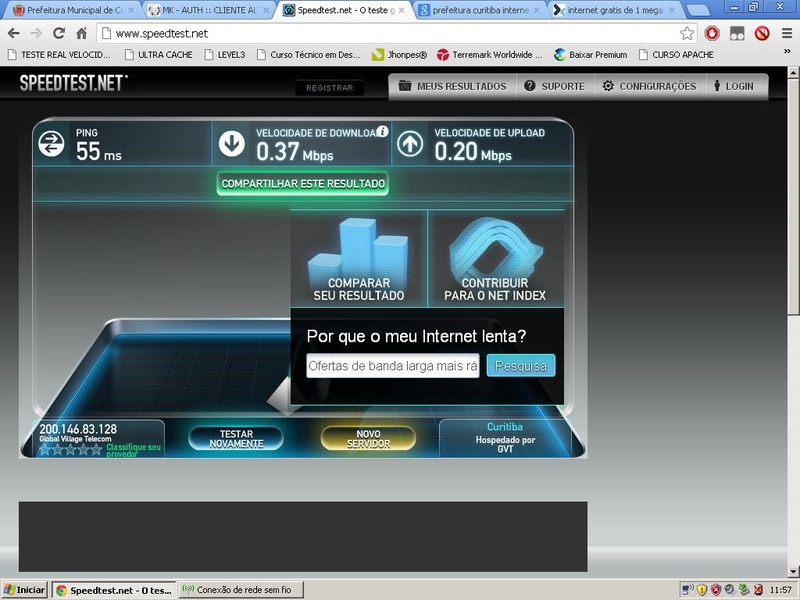Switch to the Prefeitura Municipal tab
Screen dimensions: 800x600
click(73, 10)
